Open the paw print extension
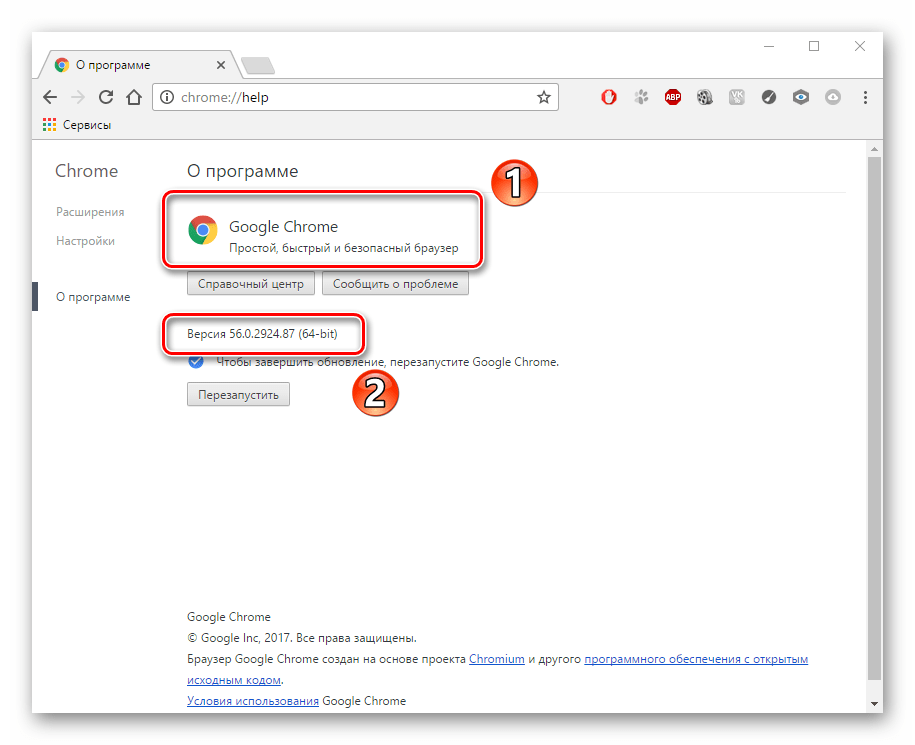This screenshot has height=745, width=915. coord(641,97)
